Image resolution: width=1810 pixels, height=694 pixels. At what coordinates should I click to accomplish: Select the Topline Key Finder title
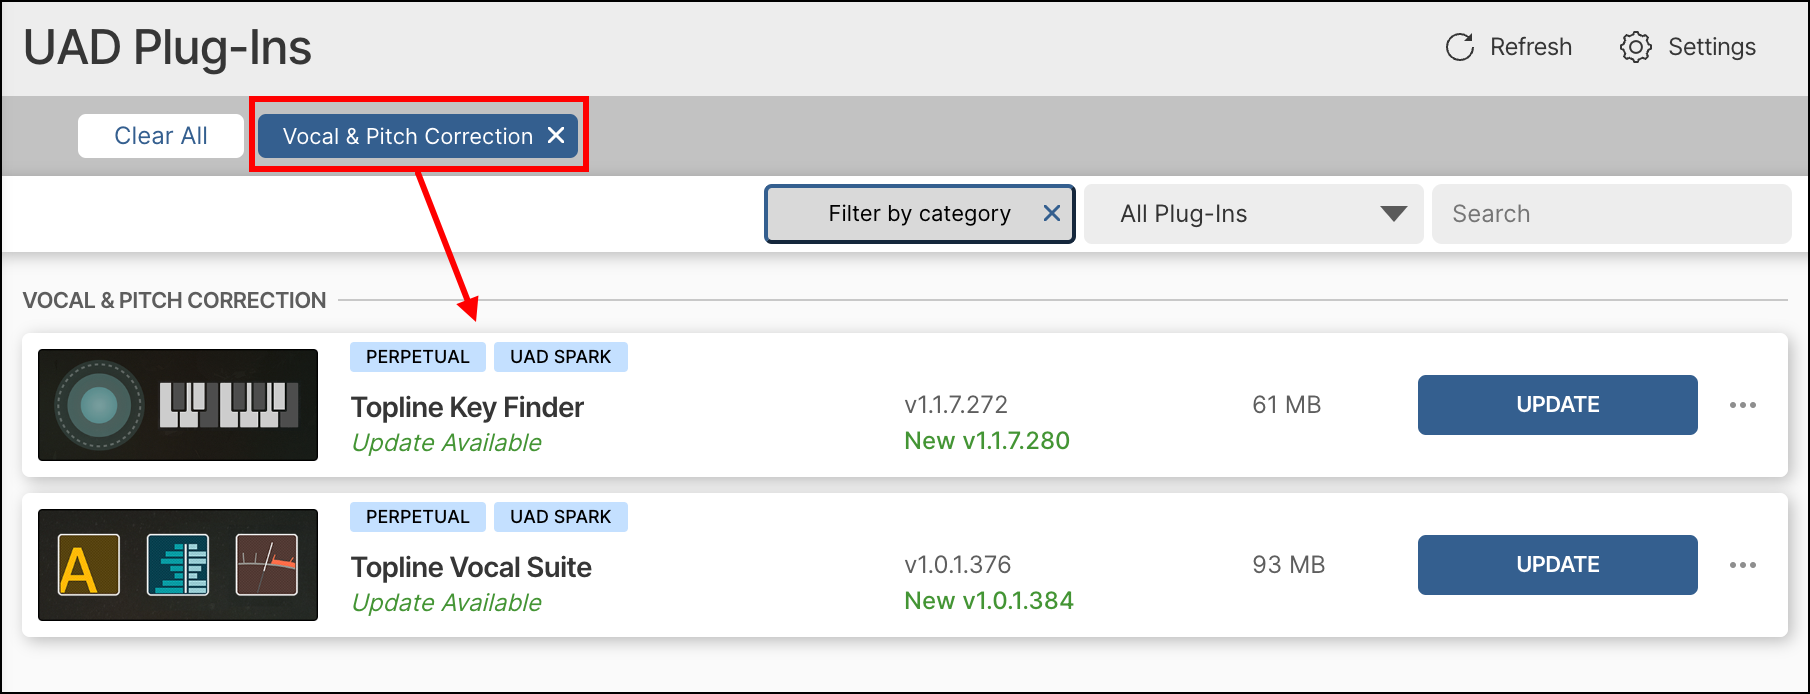(x=467, y=407)
